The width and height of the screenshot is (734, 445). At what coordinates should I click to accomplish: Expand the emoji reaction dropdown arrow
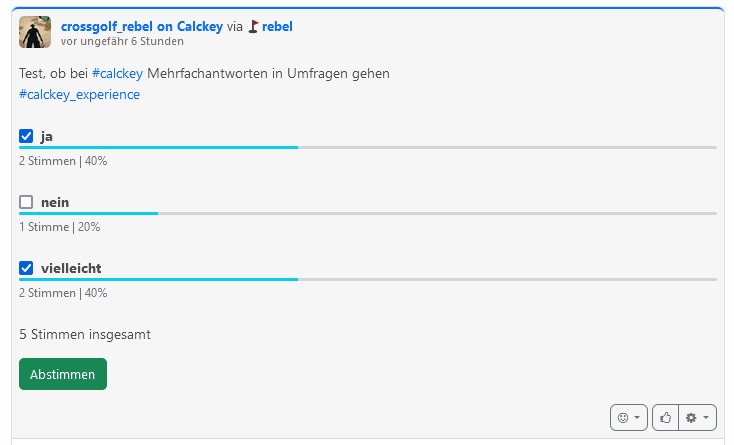(x=637, y=417)
